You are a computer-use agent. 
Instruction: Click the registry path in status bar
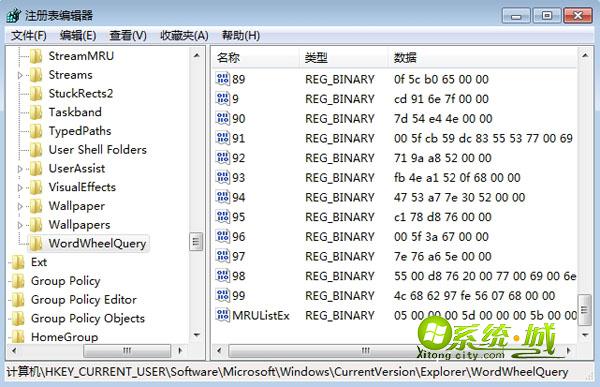pyautogui.click(x=287, y=372)
